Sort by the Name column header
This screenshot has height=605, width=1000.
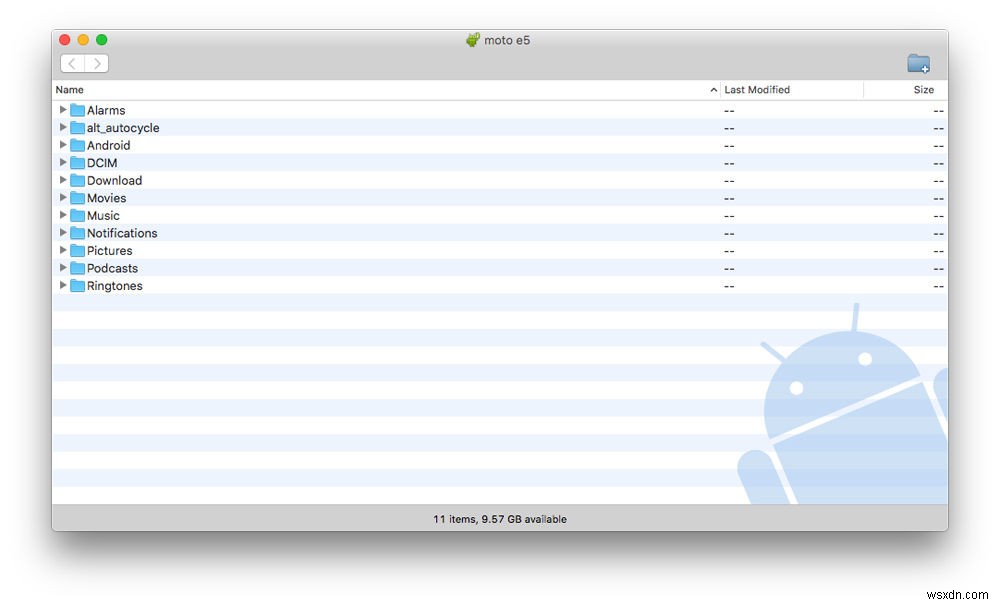click(x=386, y=90)
